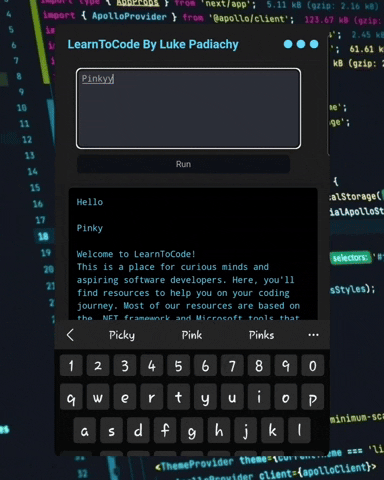Tap the u key
Viewport: 384px width, 480px height.
pos(232,397)
